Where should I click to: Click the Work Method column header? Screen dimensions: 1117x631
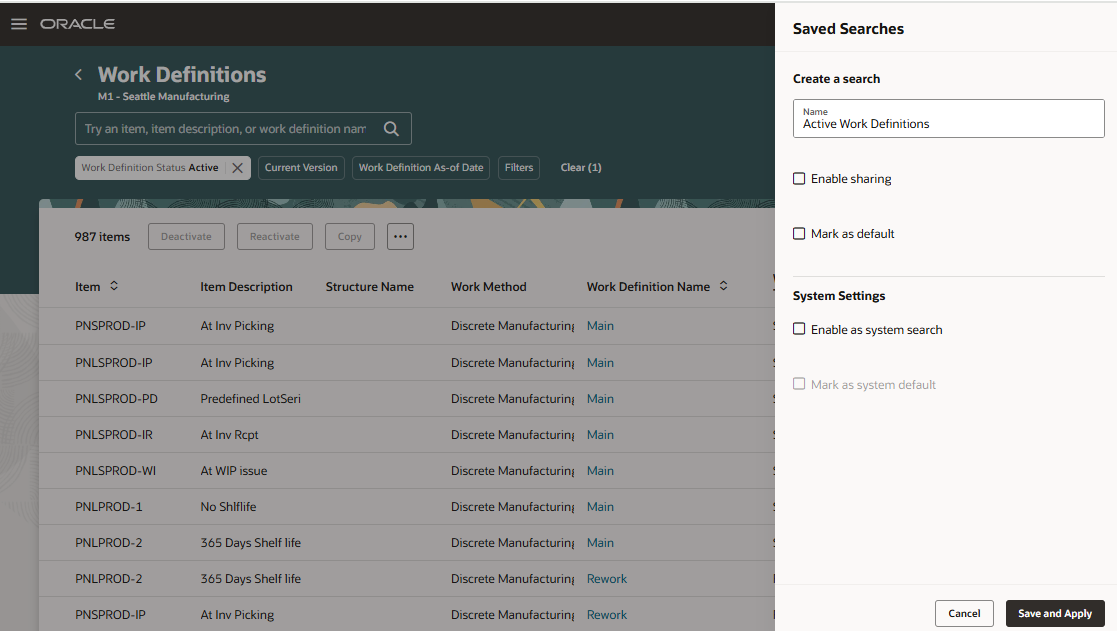(x=489, y=286)
